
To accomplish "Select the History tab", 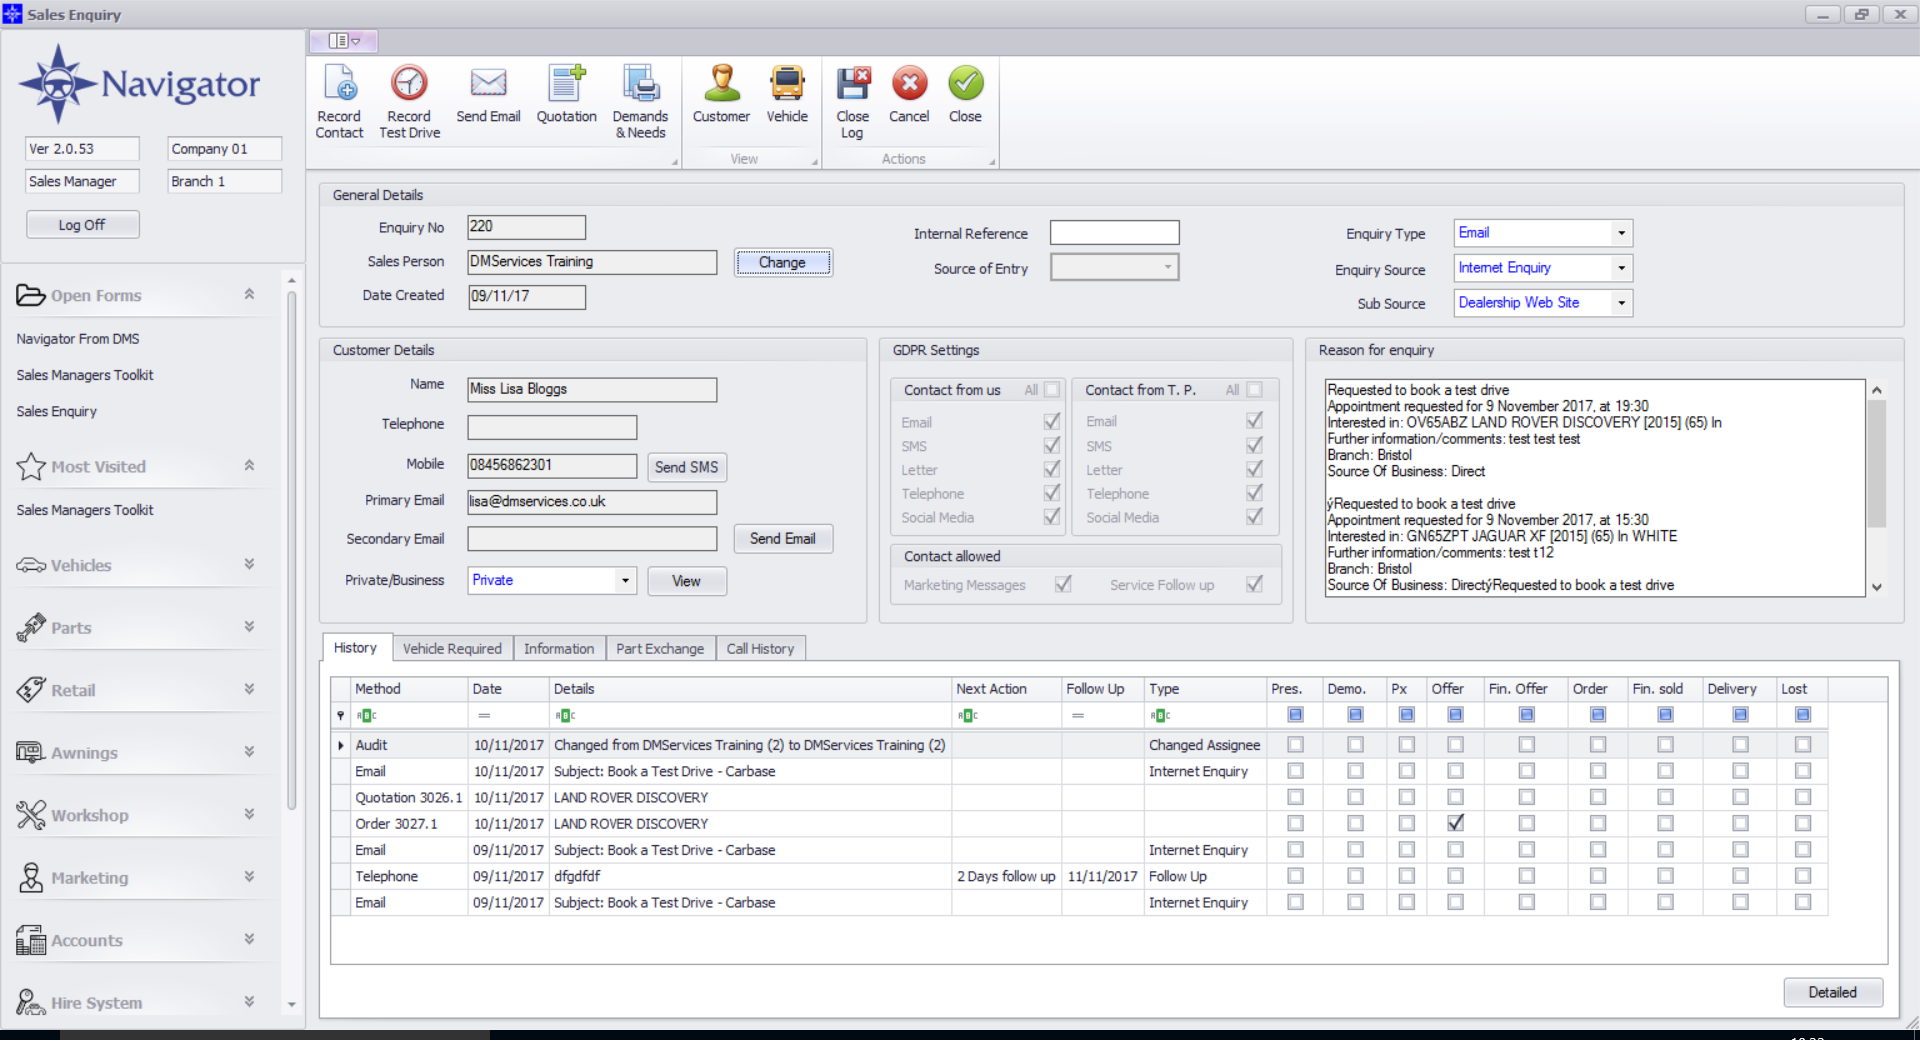I will tap(355, 647).
